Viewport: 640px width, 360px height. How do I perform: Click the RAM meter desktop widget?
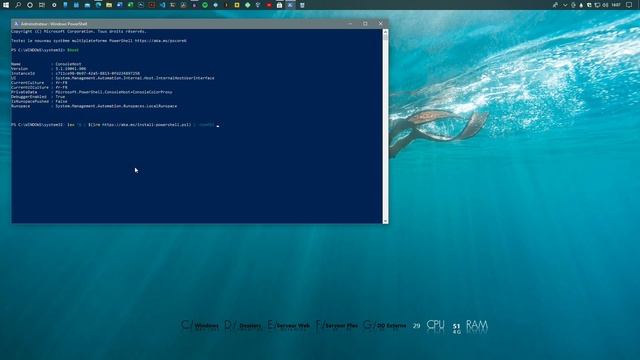point(477,325)
